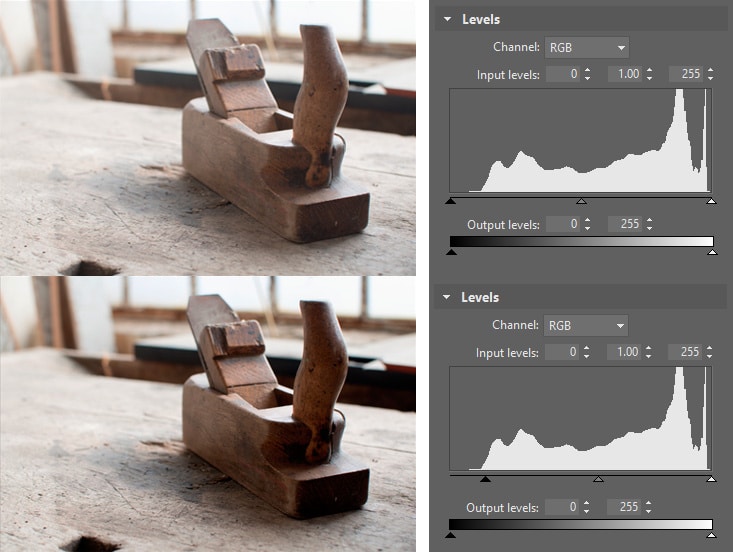Screen dimensions: 733x552
Task: Open the upper Channel RGB dropdown
Action: (x=587, y=47)
